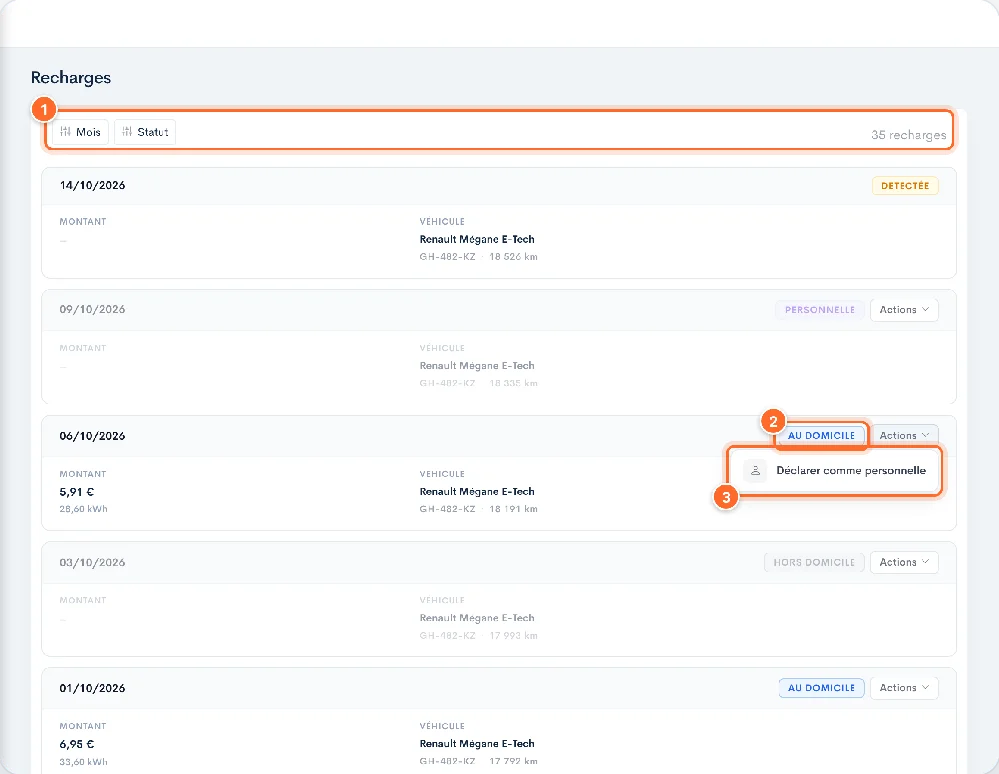This screenshot has width=999, height=774.
Task: Click the HORS DOMICILE status badge
Action: (x=814, y=563)
